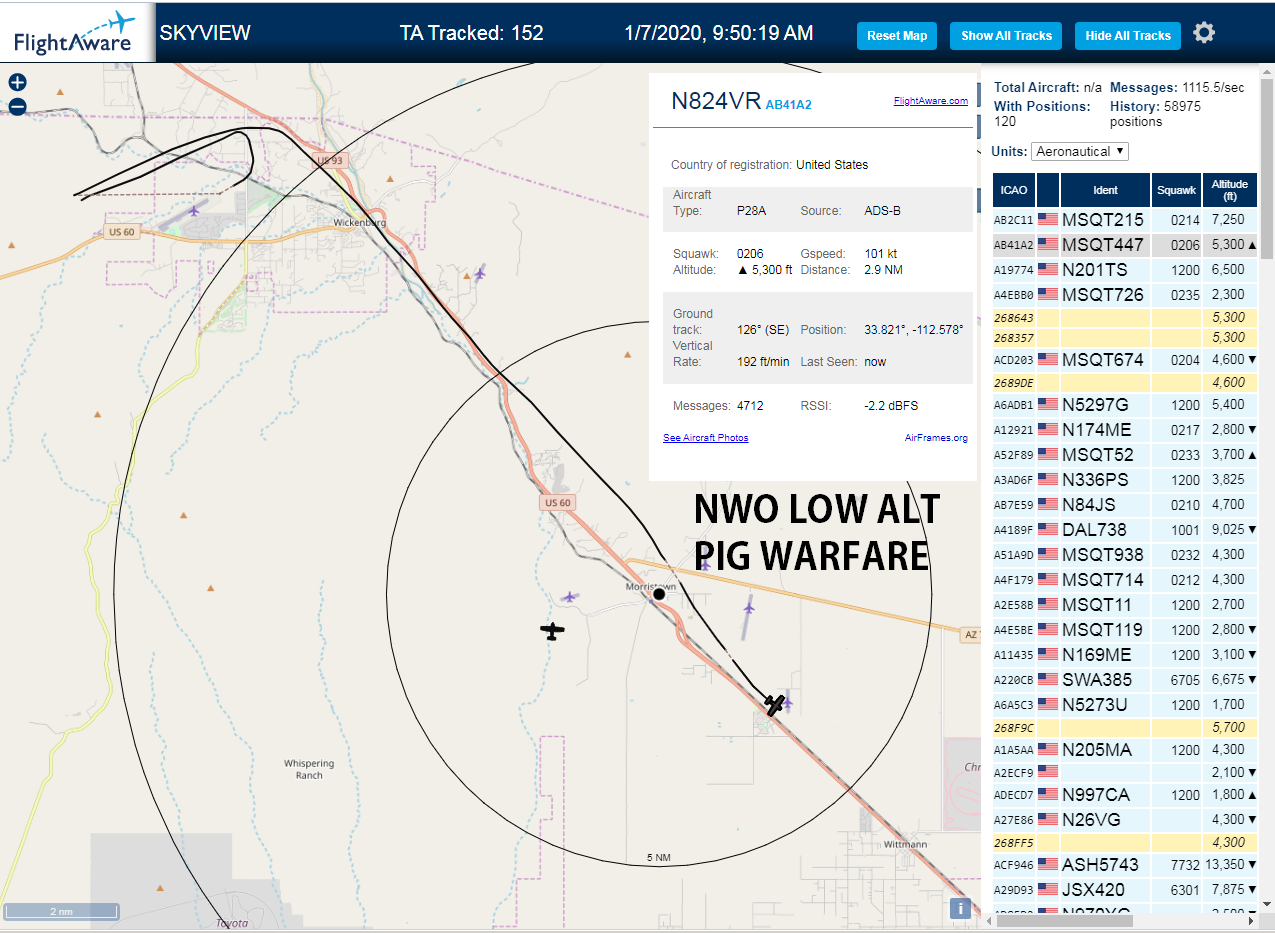Select the MSQT447 aircraft row
Image resolution: width=1275 pixels, height=933 pixels.
[1125, 244]
